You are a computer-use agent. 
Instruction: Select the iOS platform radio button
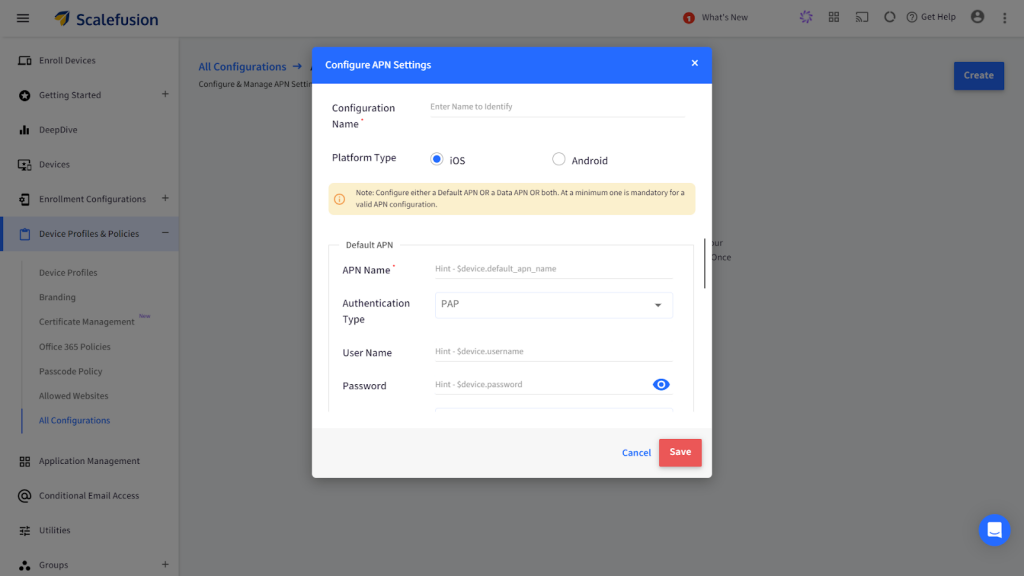tap(436, 159)
